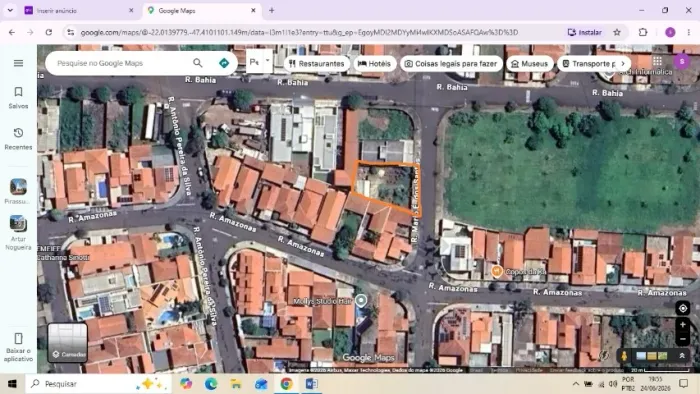Expand the dropdown beside the flag tool
The width and height of the screenshot is (700, 394).
267,61
